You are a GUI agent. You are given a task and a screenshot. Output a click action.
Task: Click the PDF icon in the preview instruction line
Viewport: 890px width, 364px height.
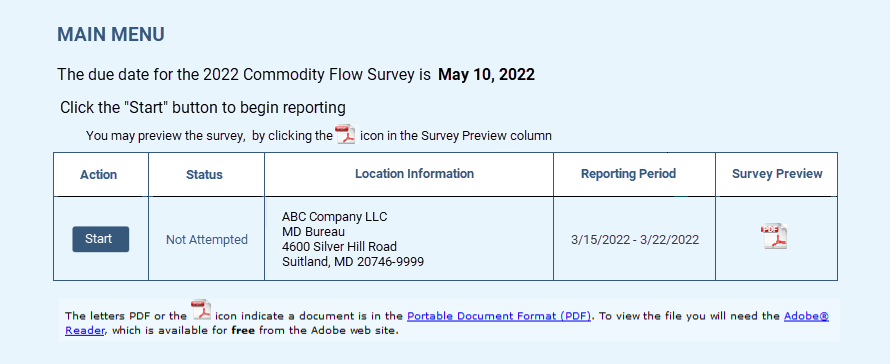345,135
